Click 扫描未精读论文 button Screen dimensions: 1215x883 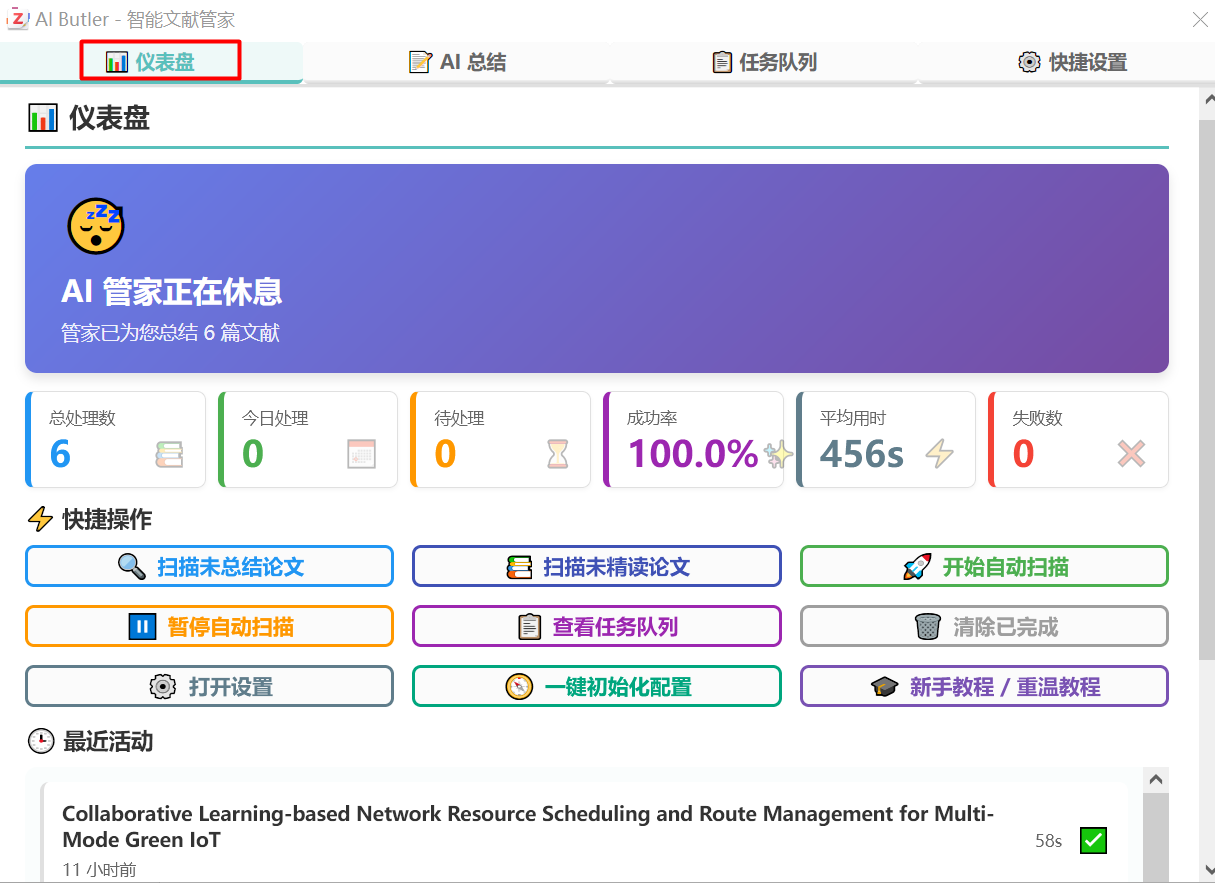coord(596,567)
